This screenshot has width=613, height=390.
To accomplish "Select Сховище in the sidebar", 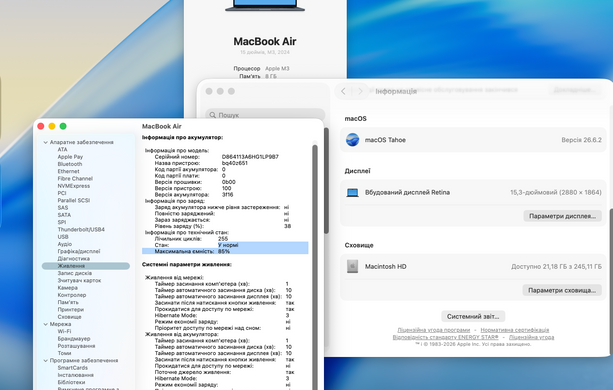I will [x=69, y=317].
